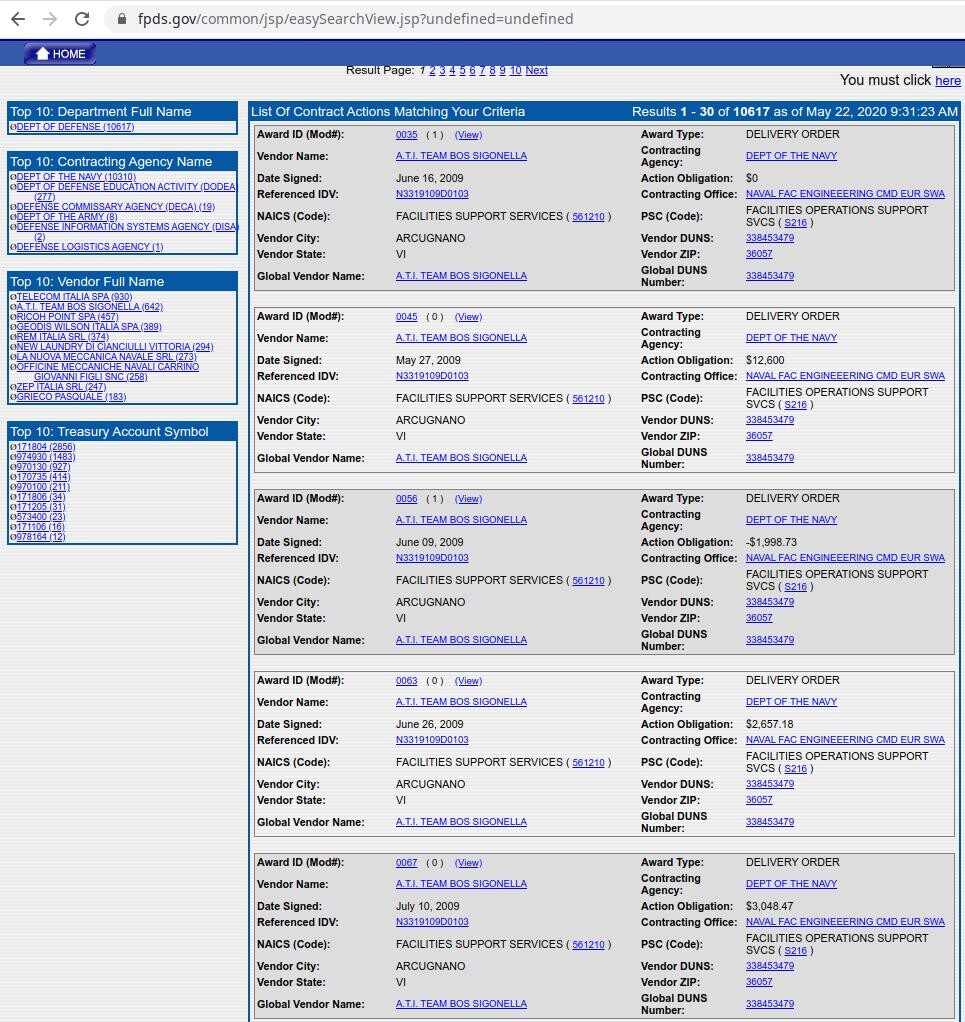Click the Results 1 - 30 of 10617 header text
This screenshot has width=965, height=1022.
pos(794,111)
